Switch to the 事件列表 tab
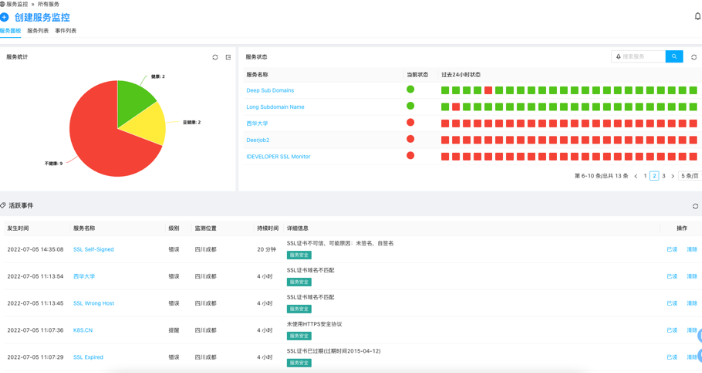 (66, 31)
